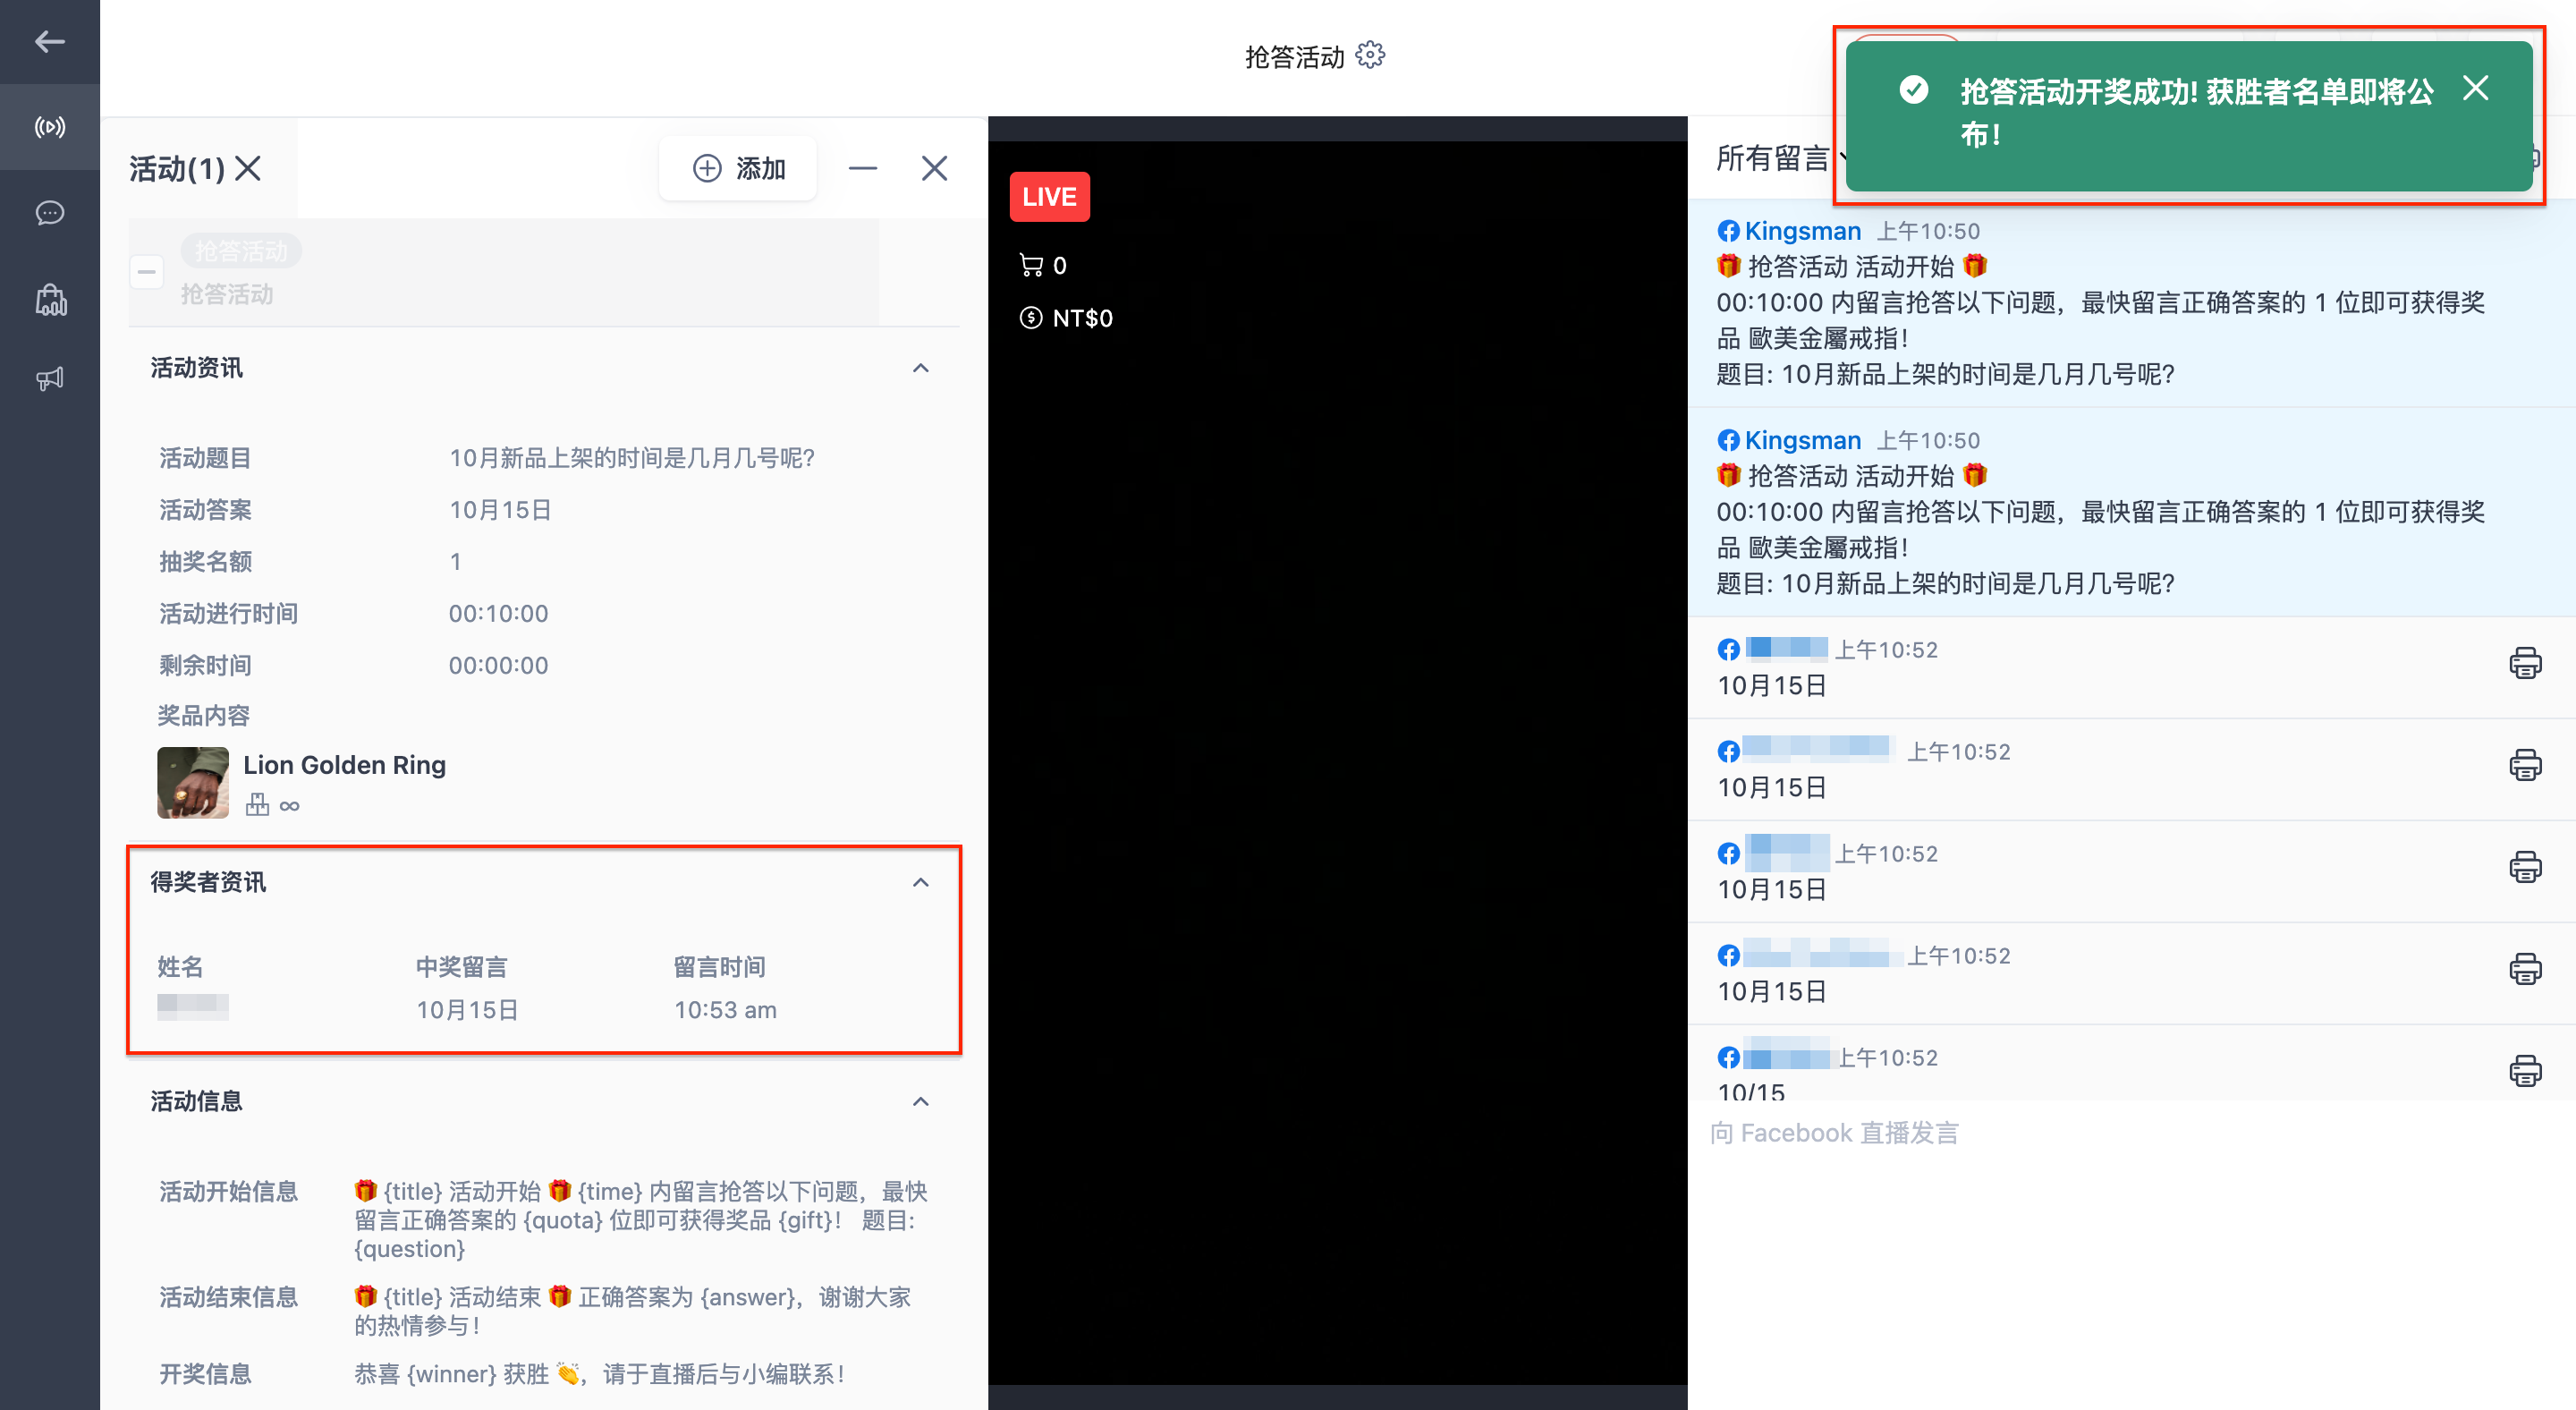Viewport: 2576px width, 1410px height.
Task: Open the live broadcast sidebar icon
Action: tap(49, 127)
